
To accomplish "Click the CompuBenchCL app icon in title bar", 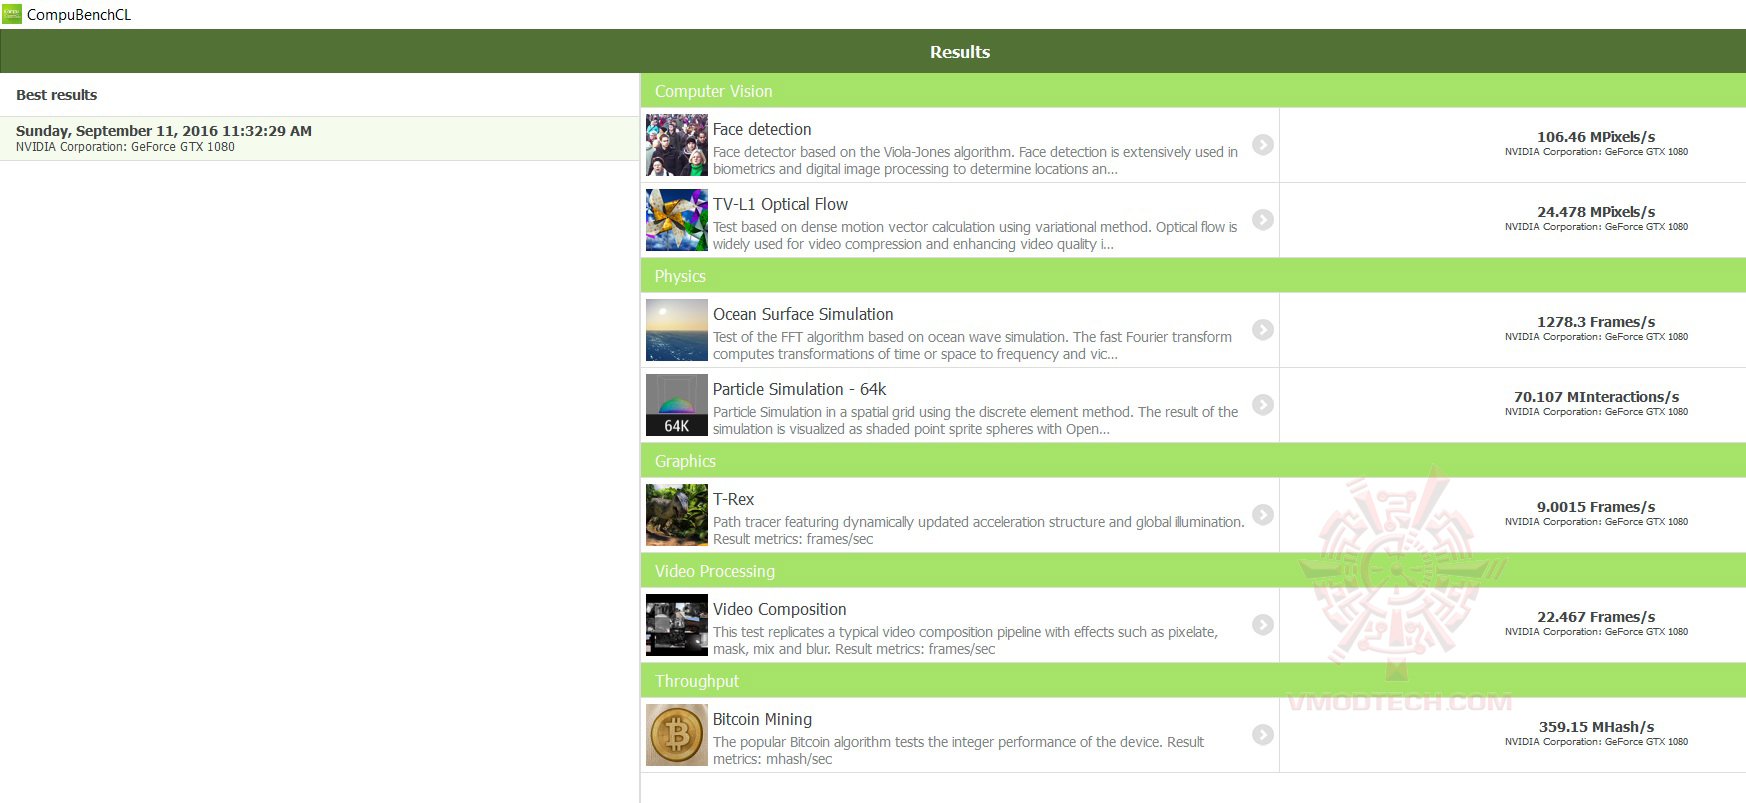I will [x=12, y=14].
